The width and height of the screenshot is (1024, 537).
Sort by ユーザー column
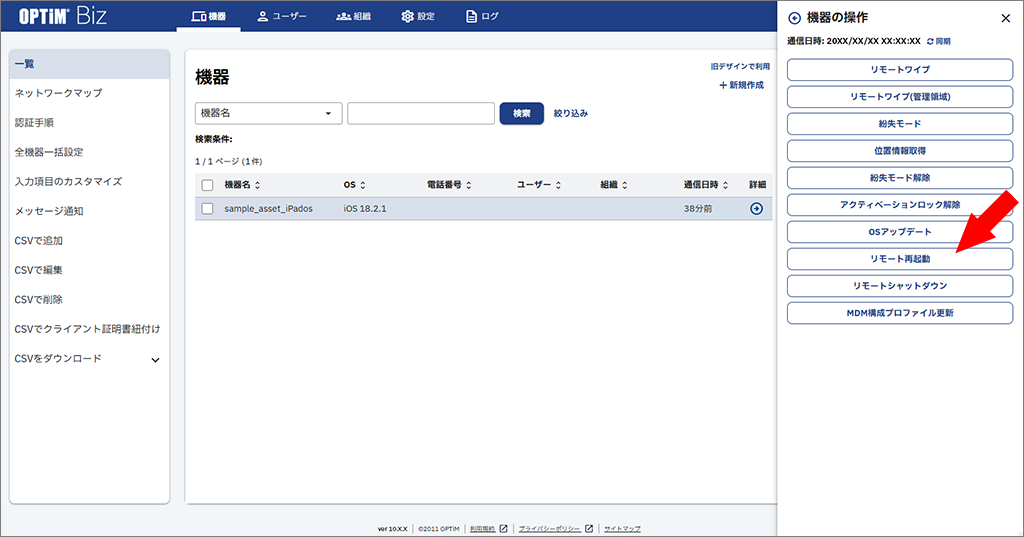click(x=539, y=185)
